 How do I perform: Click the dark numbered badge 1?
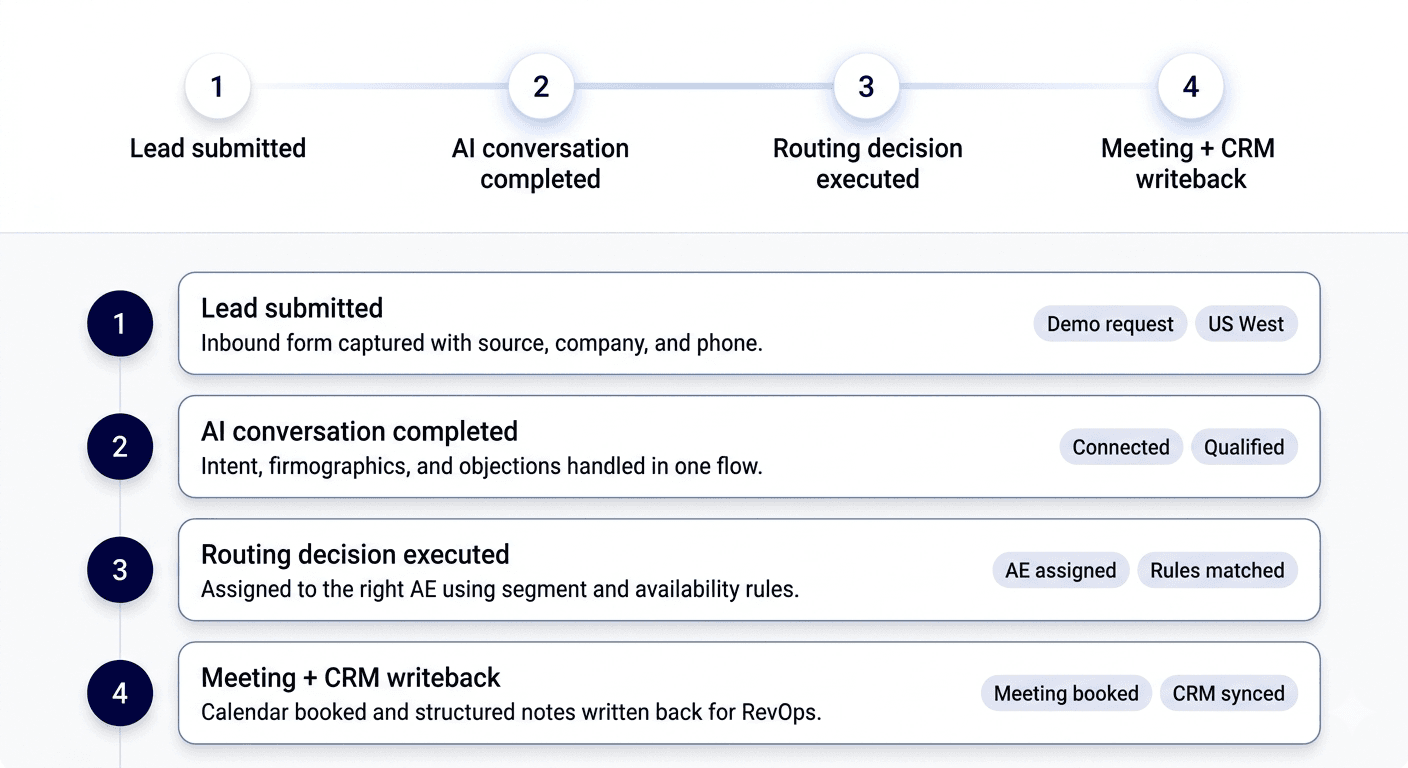[120, 323]
